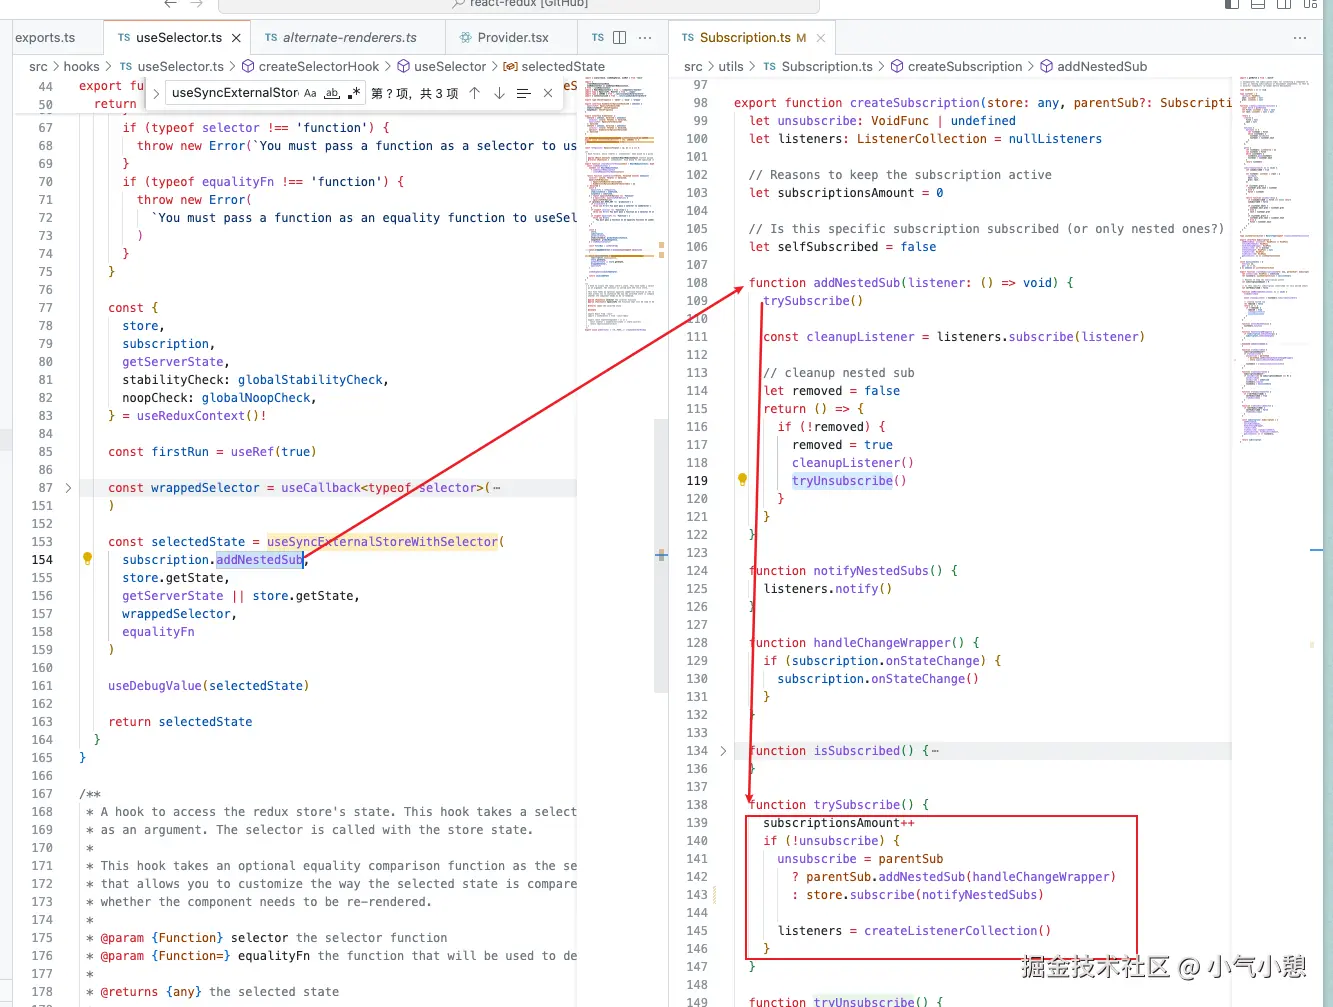Open customize layout button
The height and width of the screenshot is (1007, 1333).
coord(1310,4)
